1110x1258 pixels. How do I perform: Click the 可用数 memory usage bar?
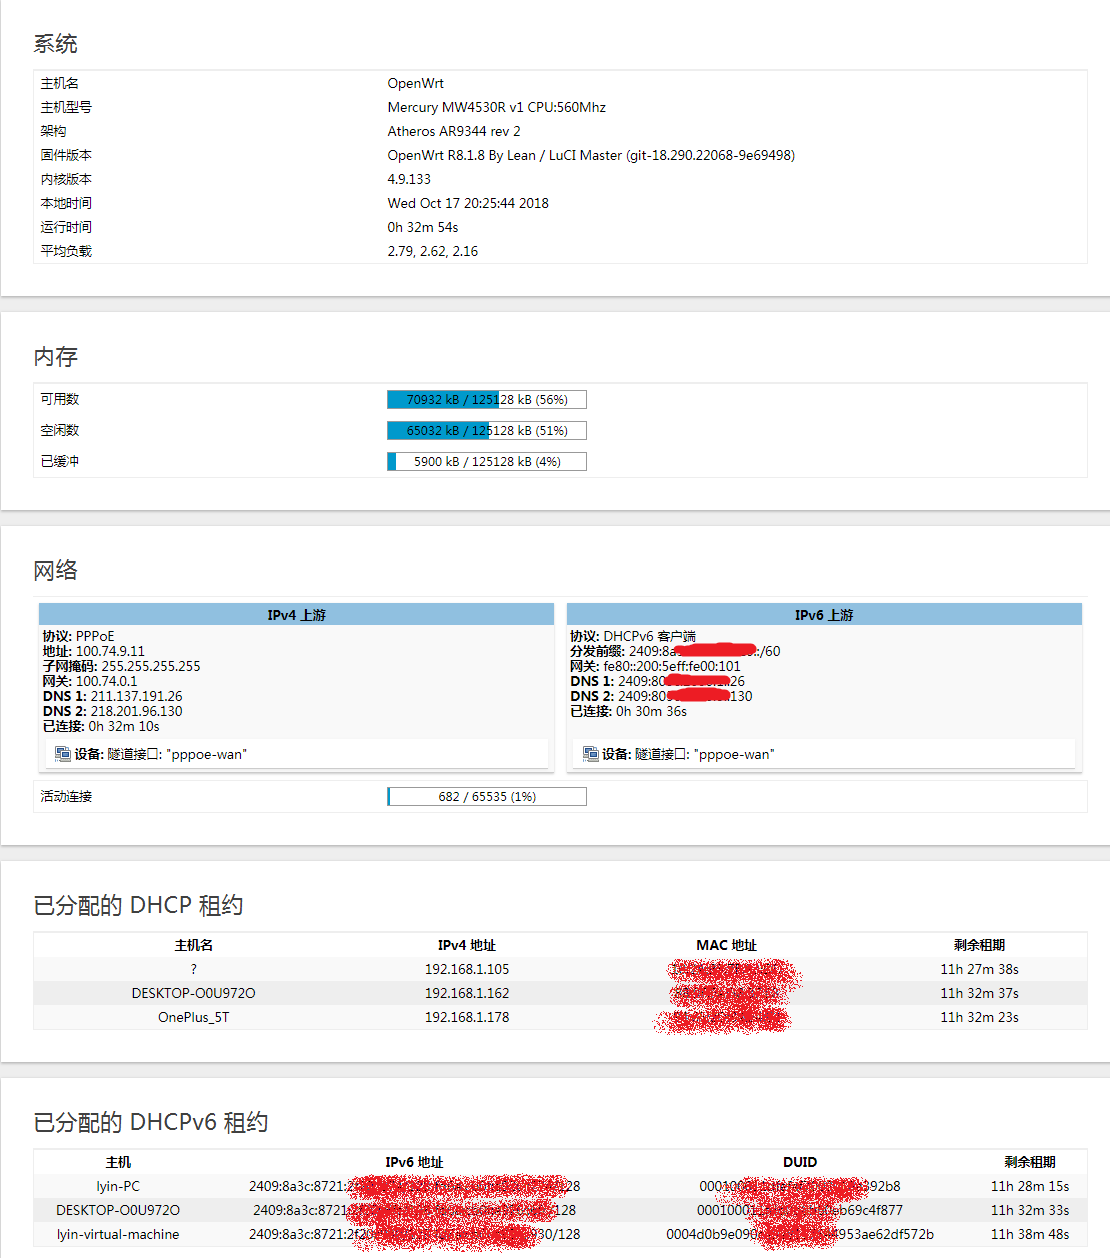(x=486, y=399)
